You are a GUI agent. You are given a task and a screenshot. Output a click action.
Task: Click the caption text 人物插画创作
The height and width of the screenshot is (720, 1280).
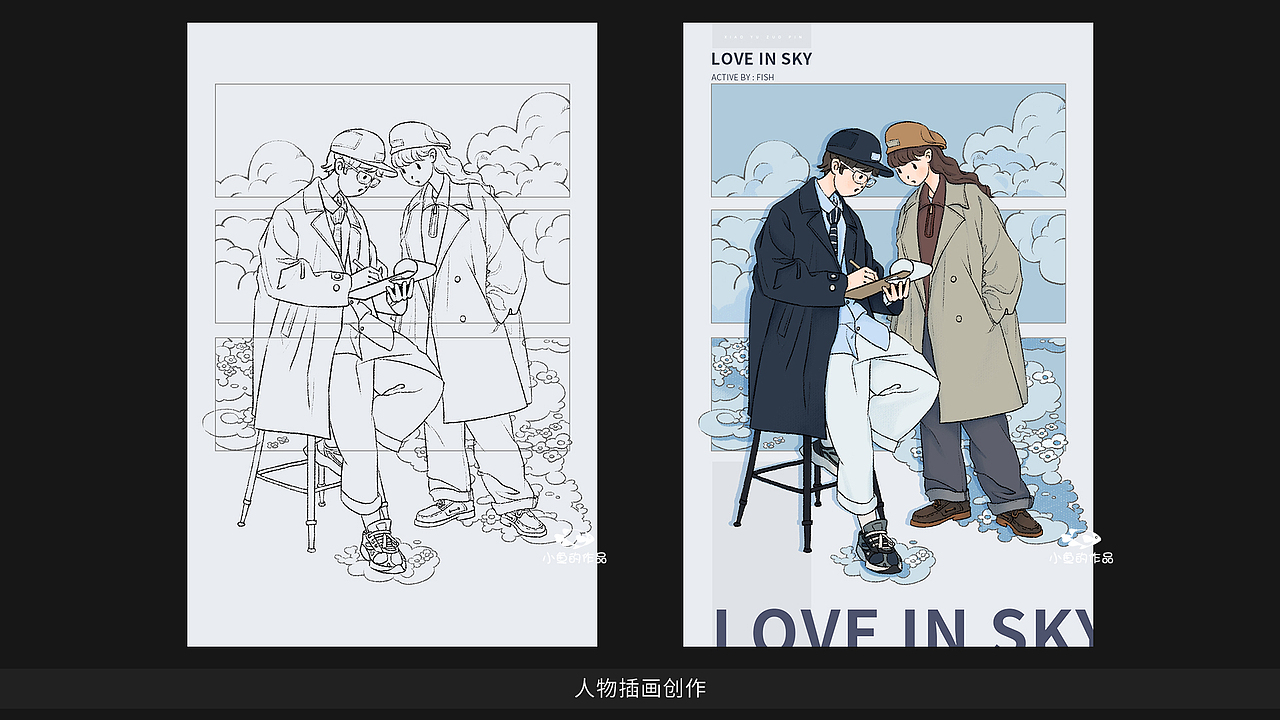tap(640, 688)
